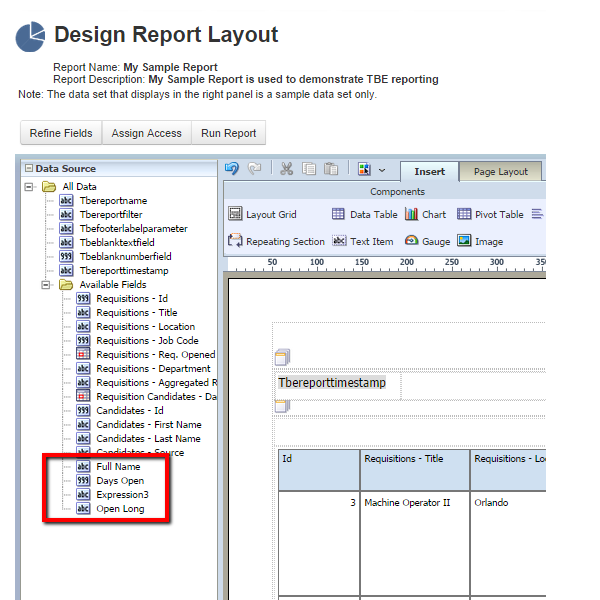The image size is (600, 600).
Task: Click the Id column header
Action: pyautogui.click(x=319, y=470)
